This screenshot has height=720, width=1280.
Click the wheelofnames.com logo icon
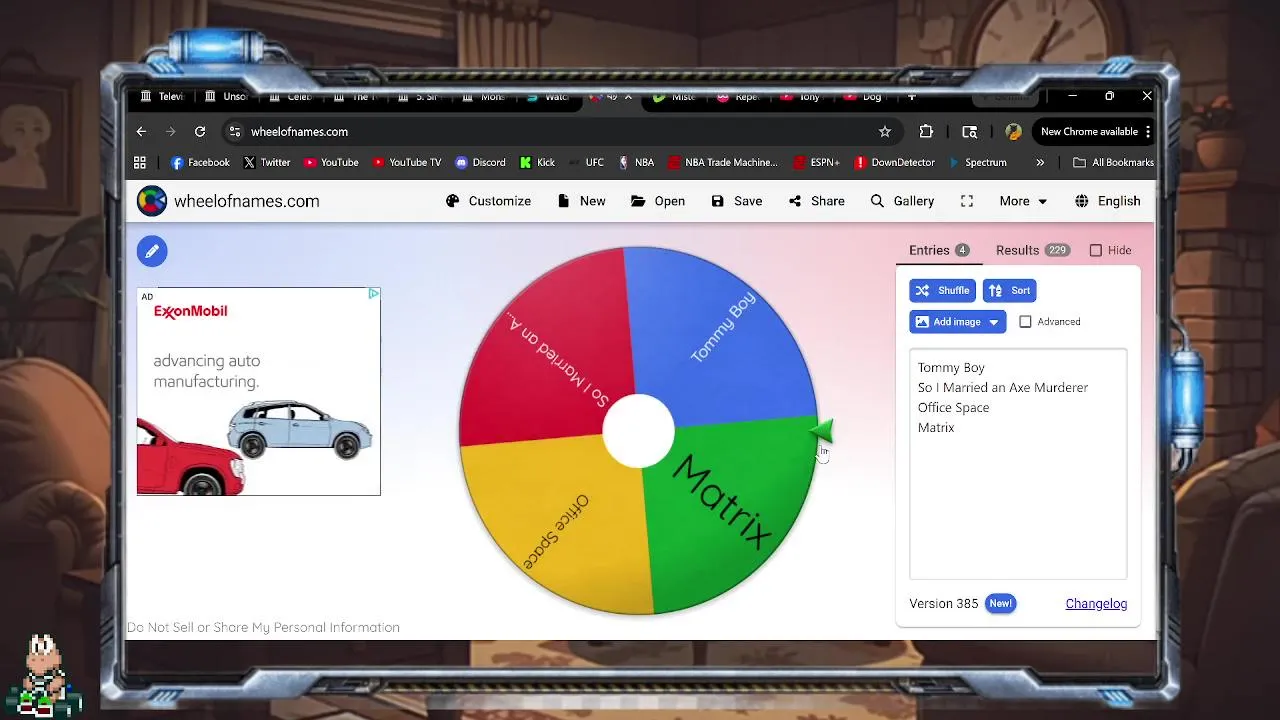point(152,201)
